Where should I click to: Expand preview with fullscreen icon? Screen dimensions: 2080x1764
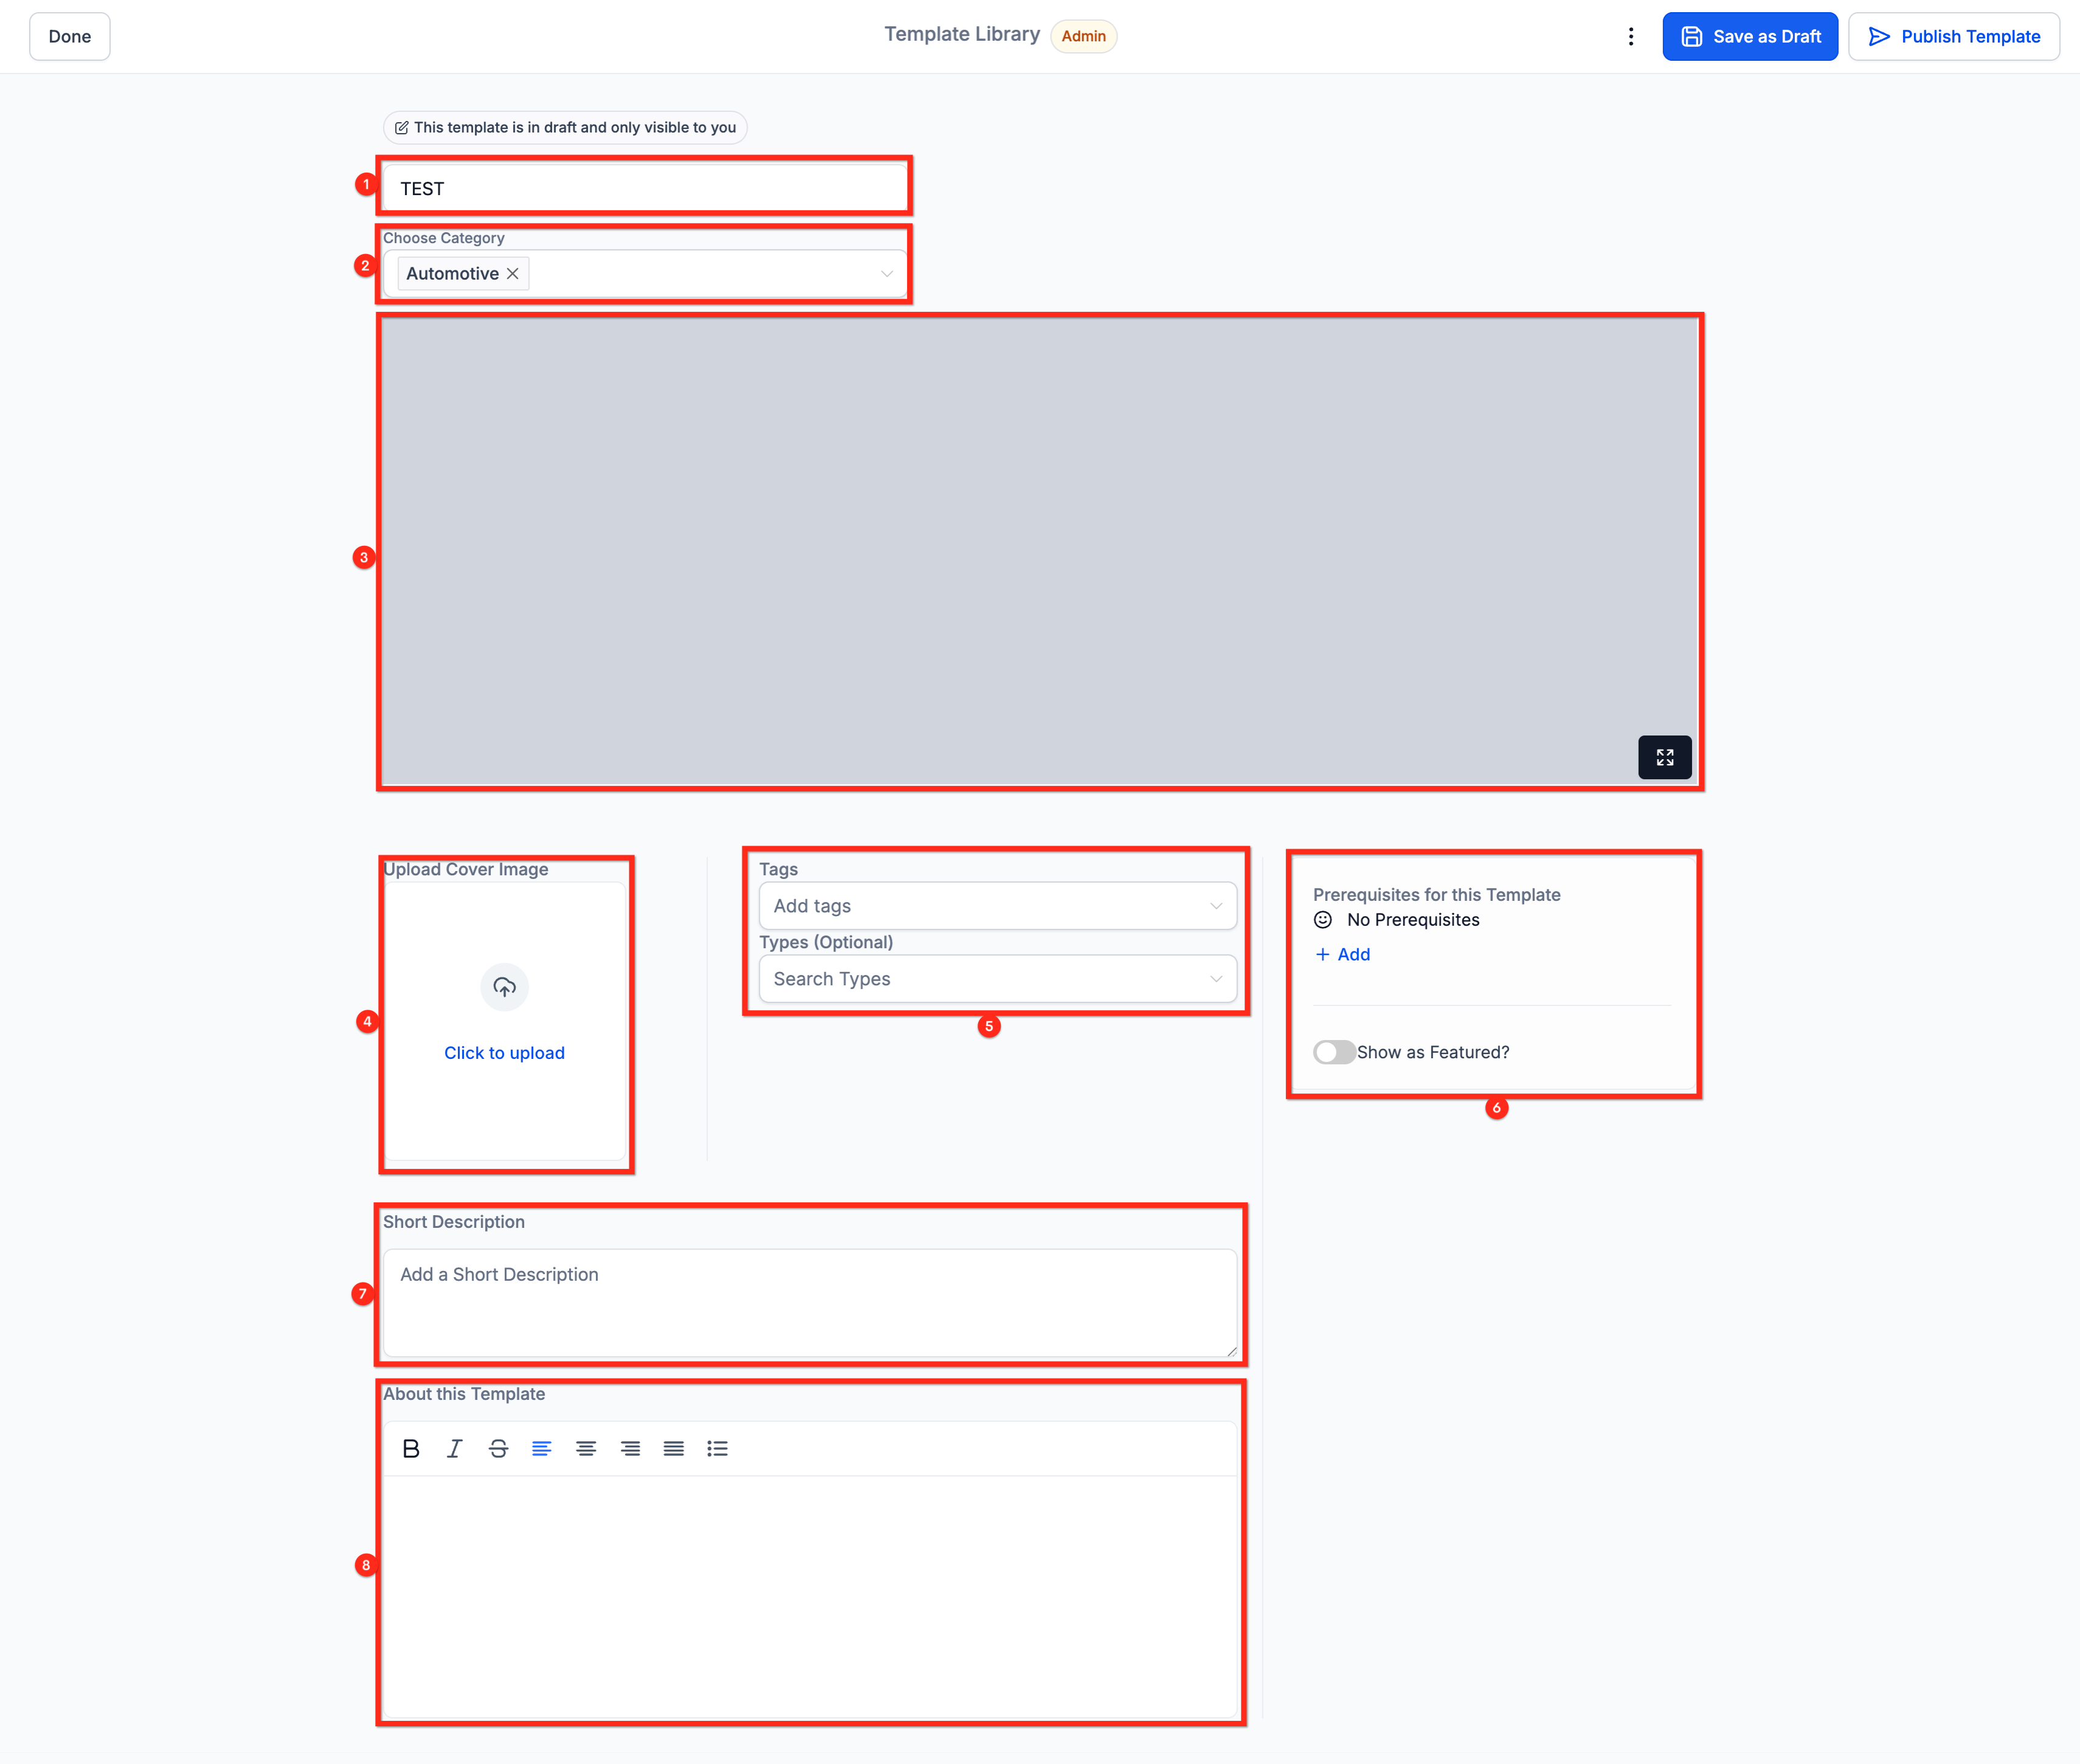click(1664, 757)
